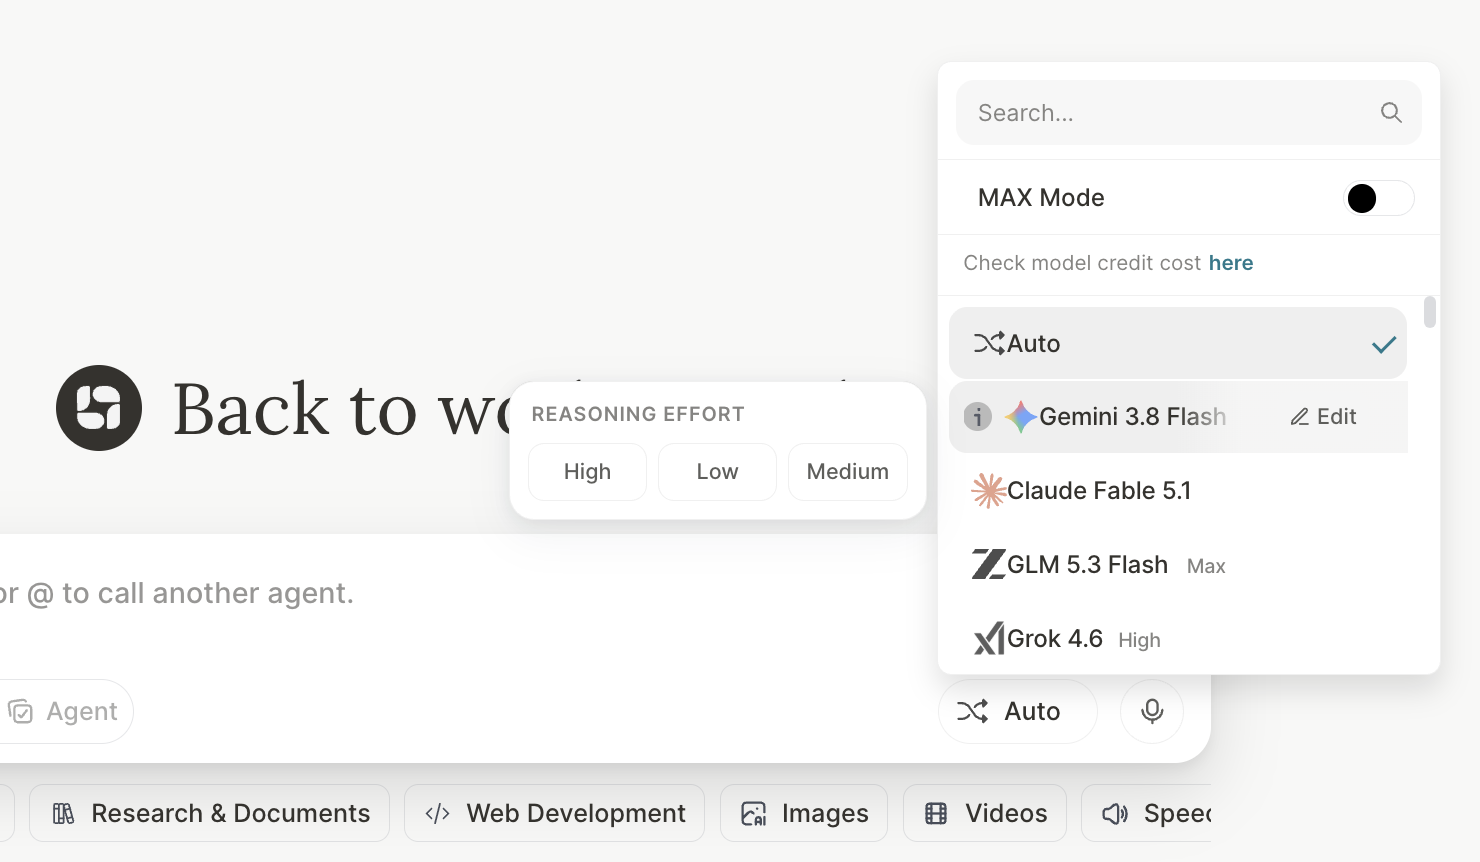Click the Grok logo icon
Screen dimensions: 1480x862
tap(988, 638)
